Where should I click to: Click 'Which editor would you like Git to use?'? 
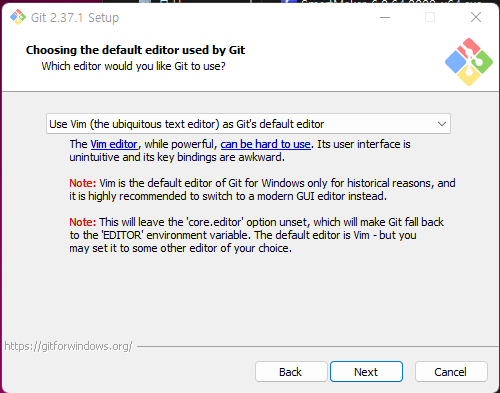[133, 66]
